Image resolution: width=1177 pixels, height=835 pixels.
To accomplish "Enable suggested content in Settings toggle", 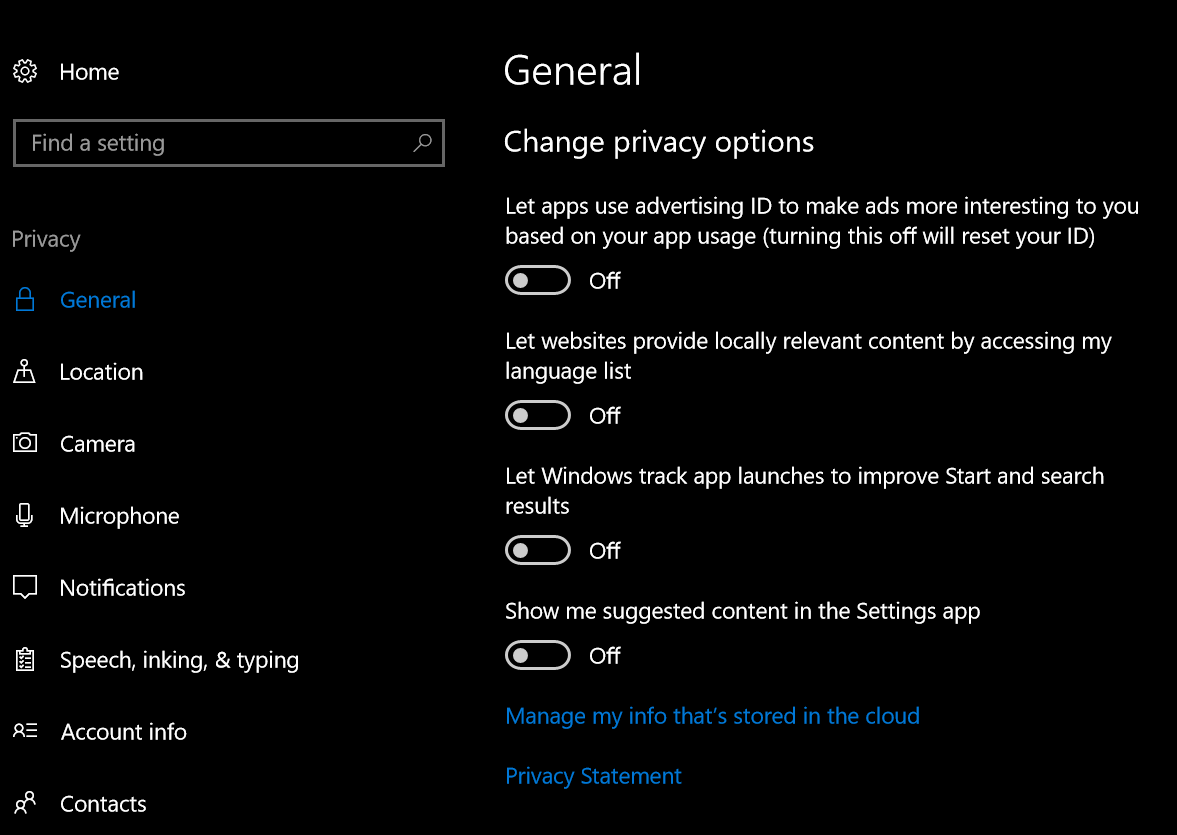I will click(x=538, y=656).
